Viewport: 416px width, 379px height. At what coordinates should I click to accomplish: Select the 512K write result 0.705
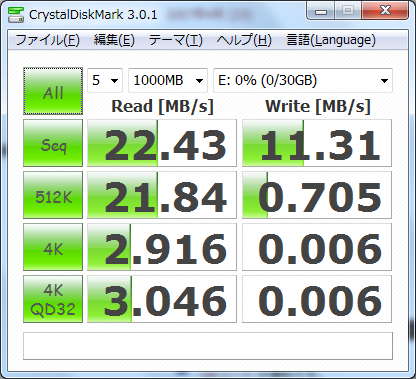317,195
